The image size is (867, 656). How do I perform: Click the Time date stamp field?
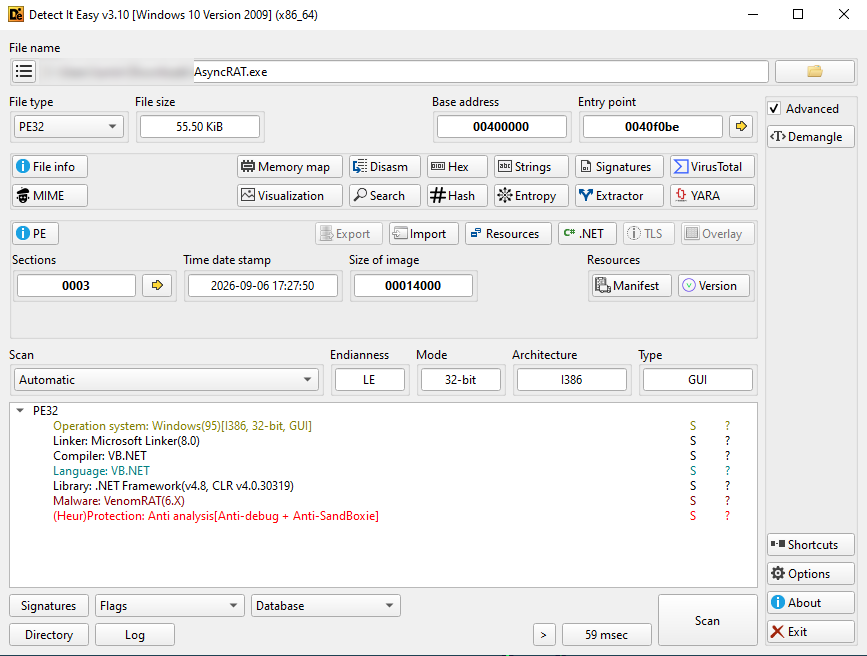tap(263, 285)
